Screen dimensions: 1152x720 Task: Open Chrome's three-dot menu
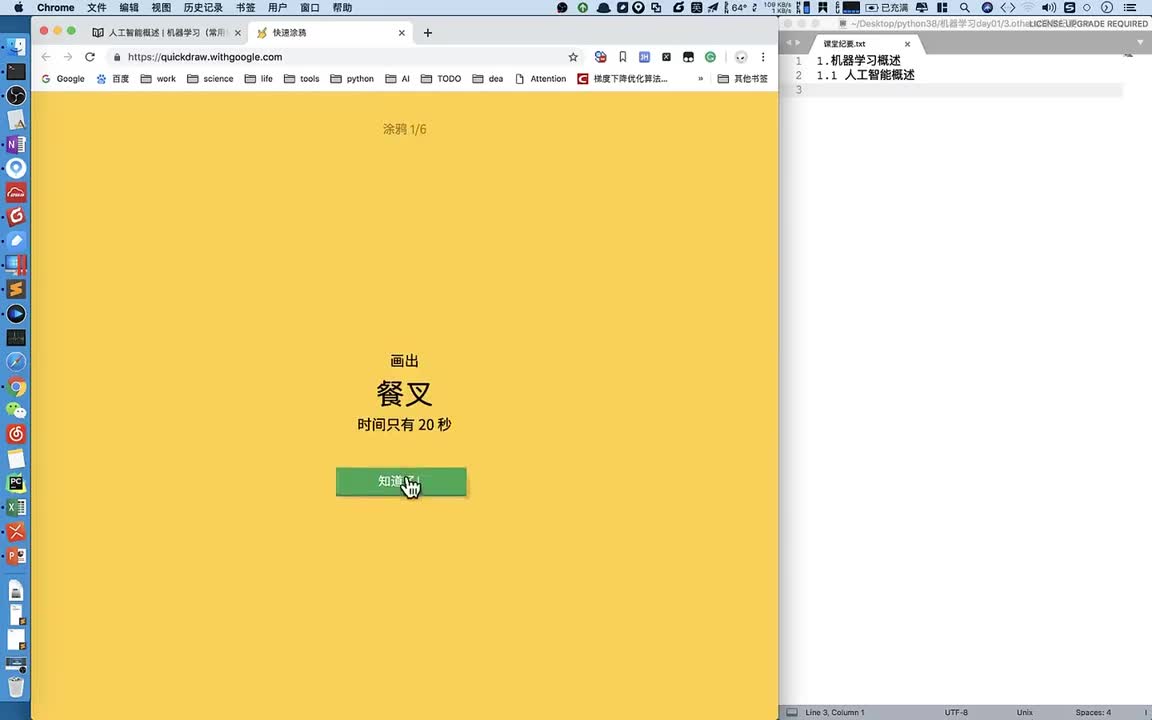763,57
